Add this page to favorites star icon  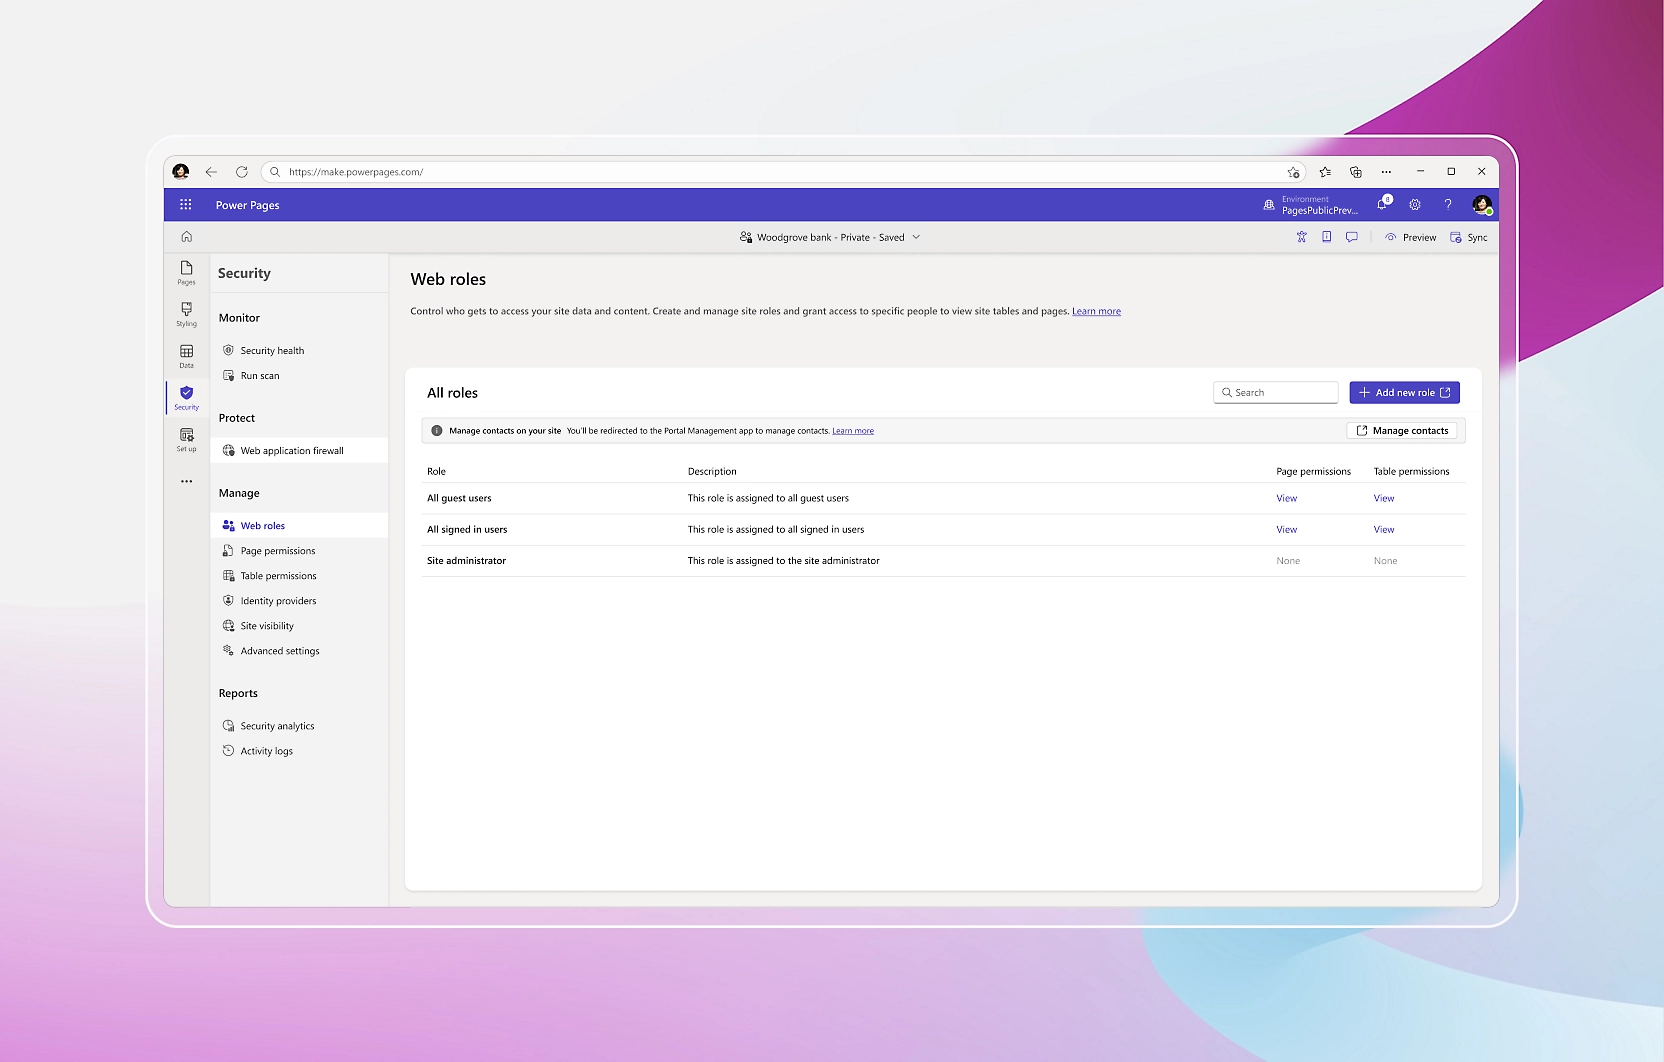1293,172
